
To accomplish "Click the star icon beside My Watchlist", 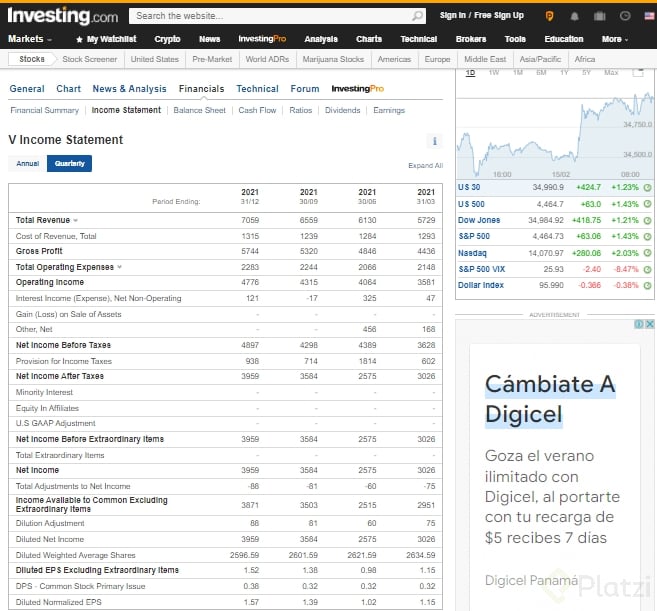I will (x=79, y=39).
